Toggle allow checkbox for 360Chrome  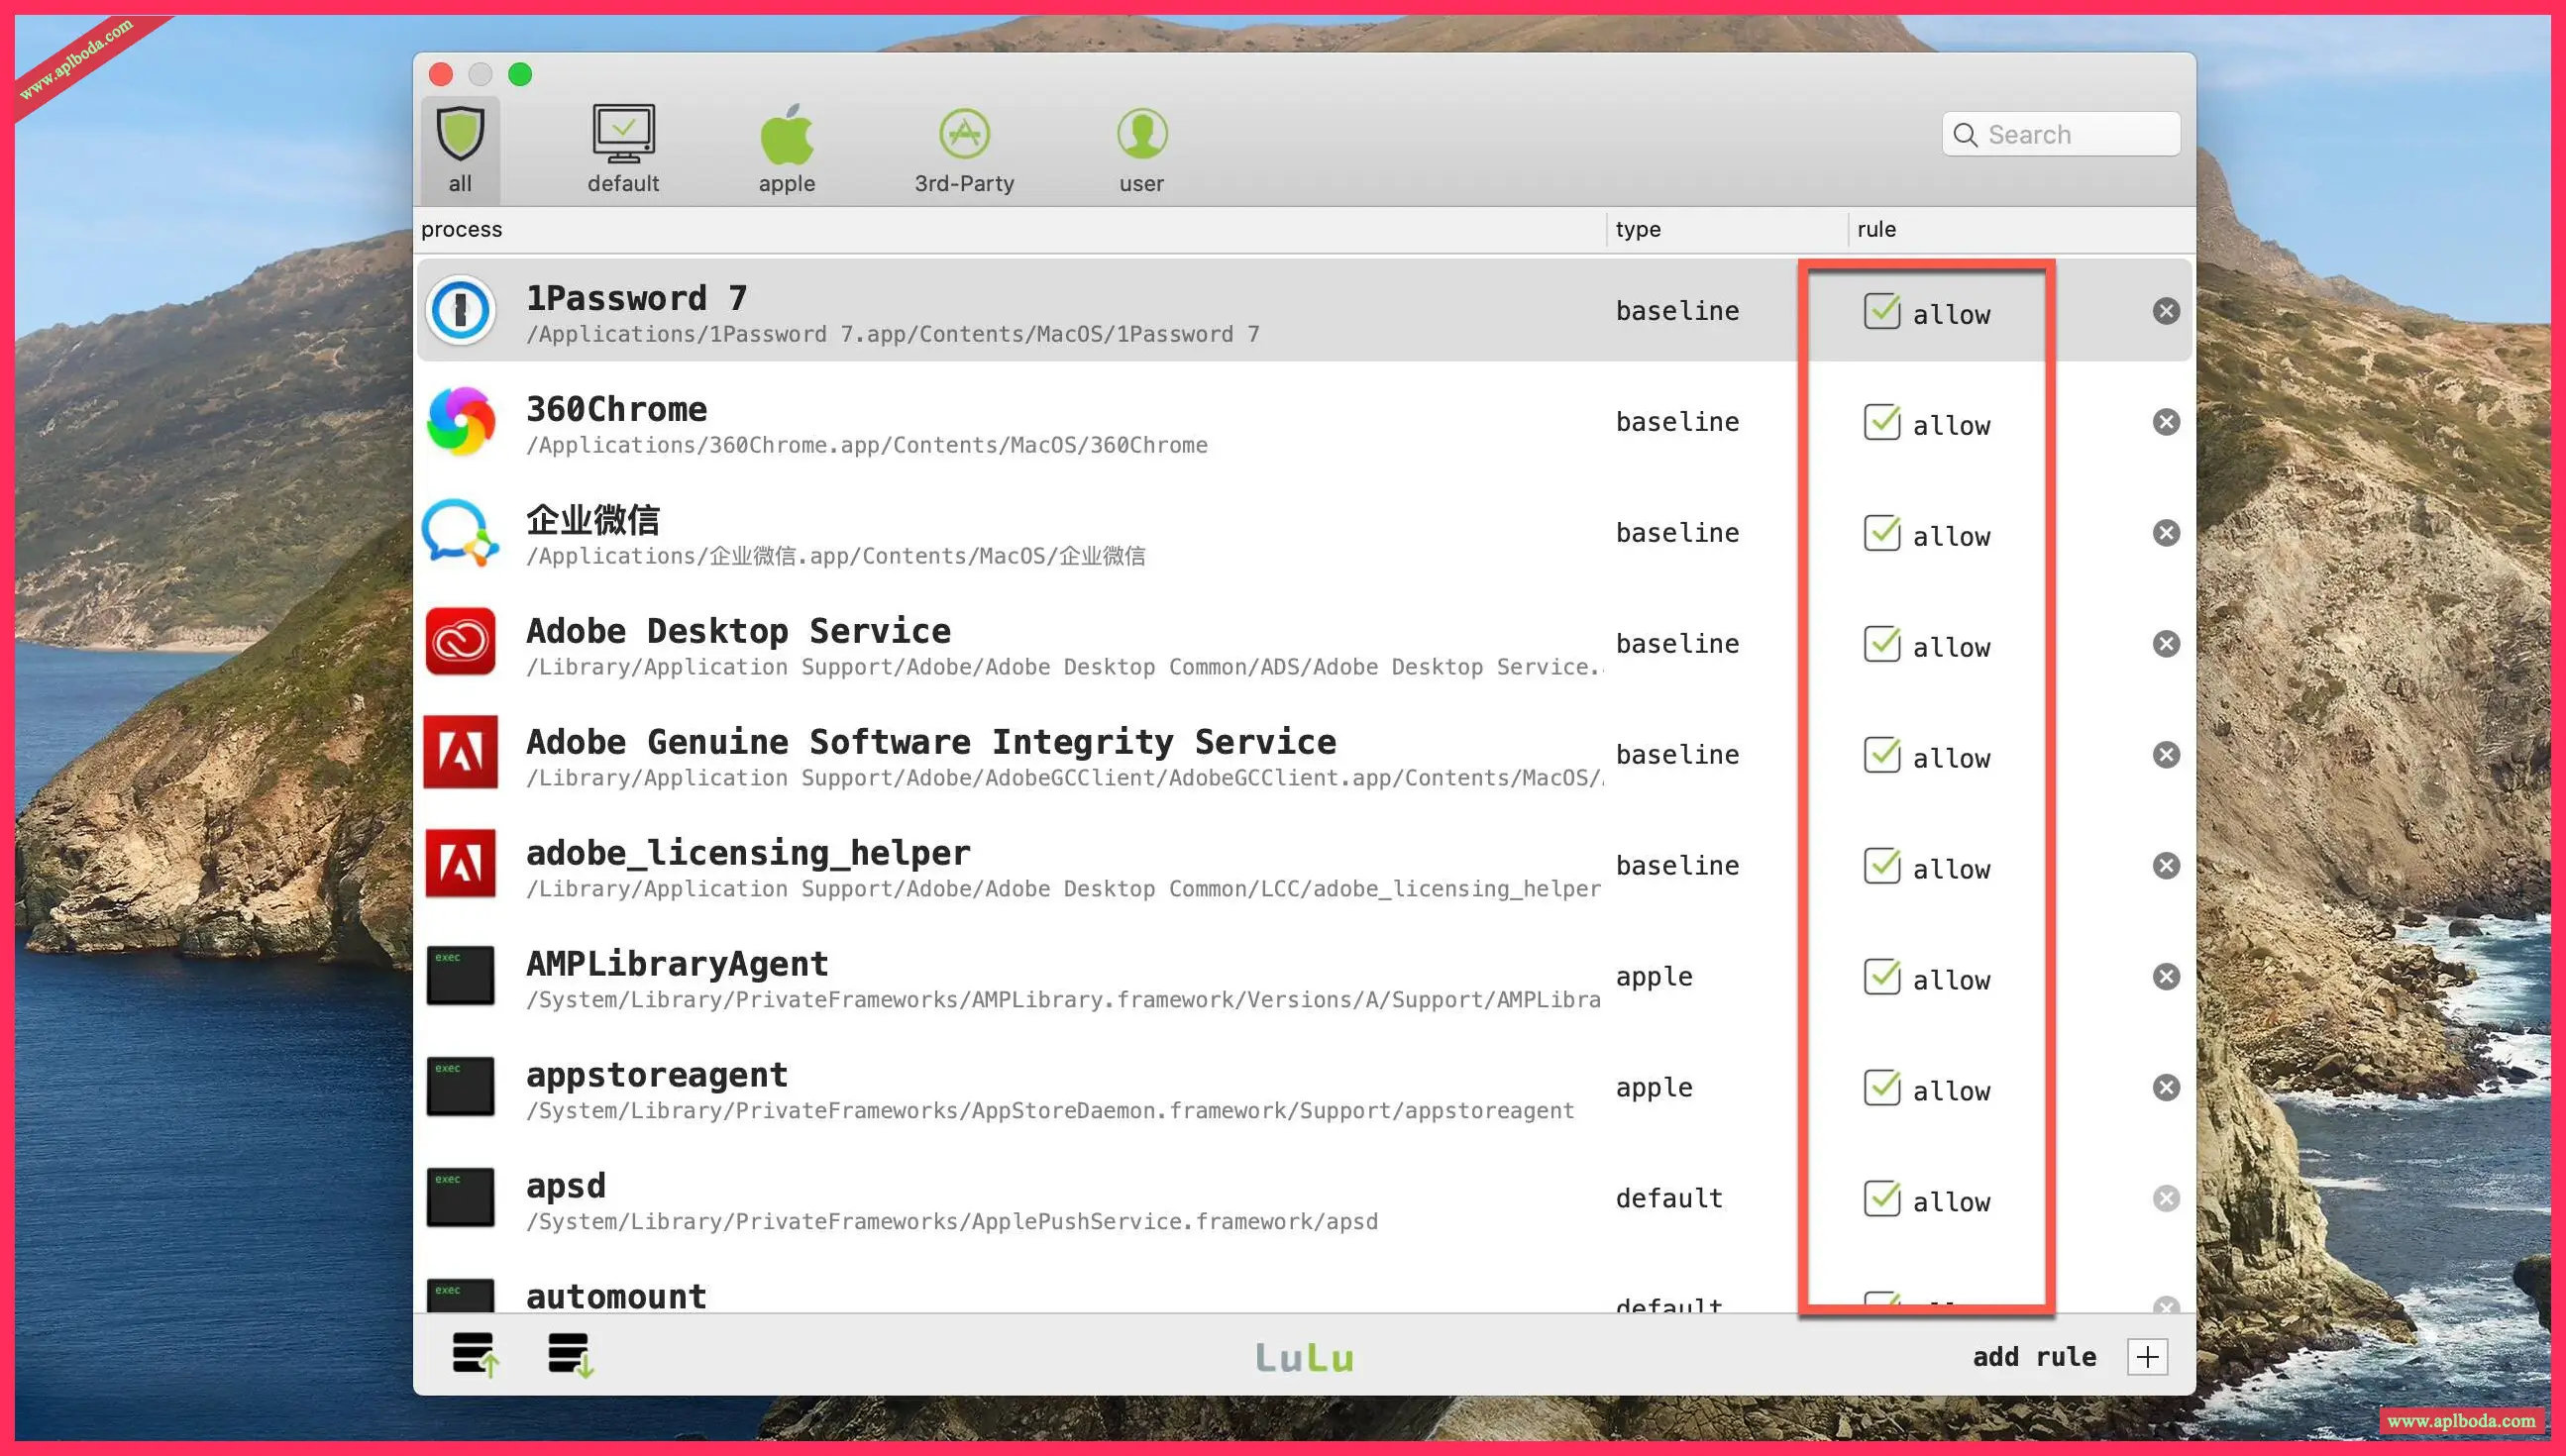1881,422
